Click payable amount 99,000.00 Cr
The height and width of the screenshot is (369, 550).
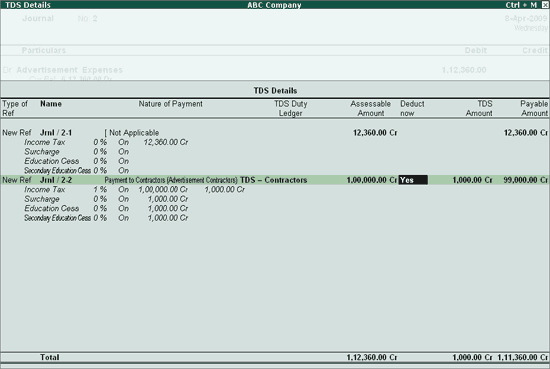tap(525, 180)
